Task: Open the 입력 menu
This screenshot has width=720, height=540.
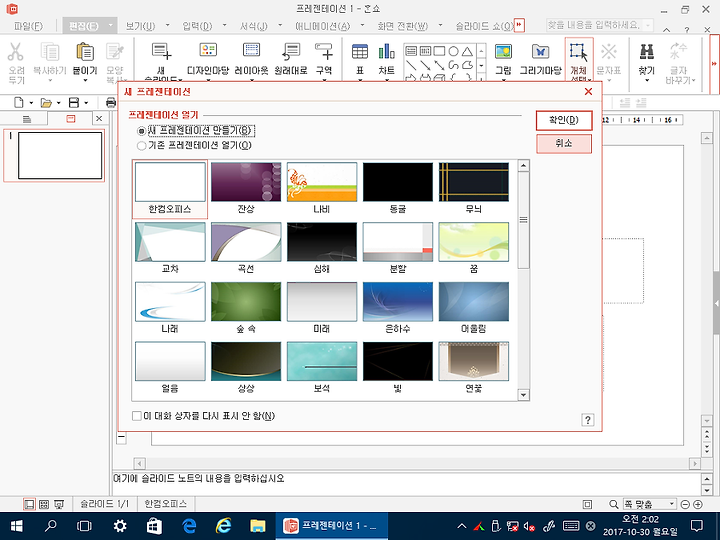Action: click(x=197, y=26)
